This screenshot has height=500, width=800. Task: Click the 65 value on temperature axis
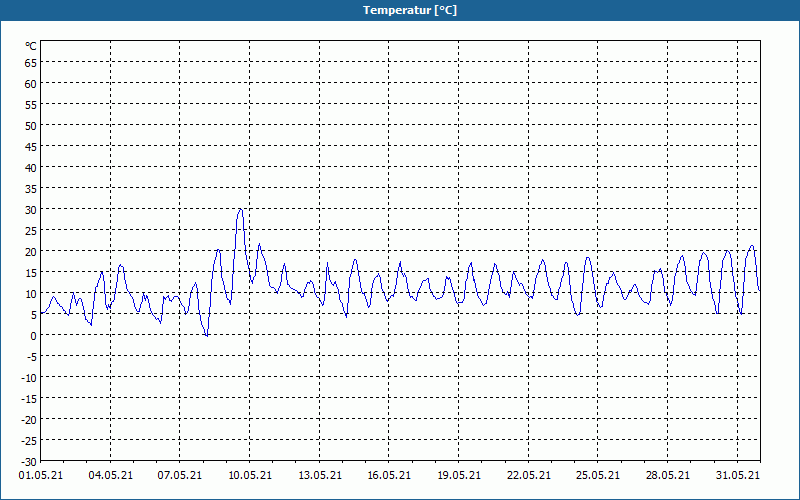point(31,62)
